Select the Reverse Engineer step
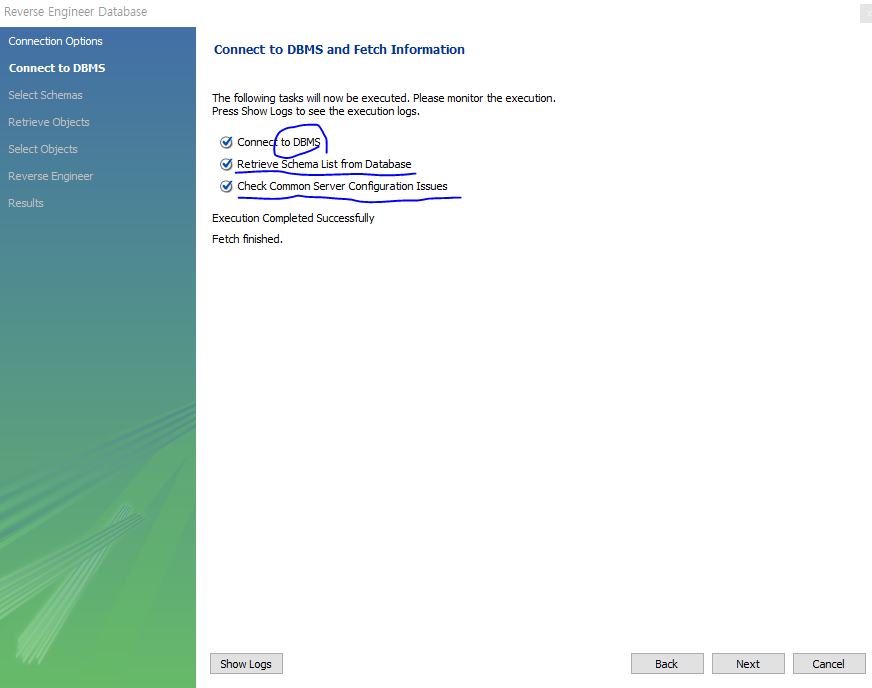872x688 pixels. pos(51,176)
